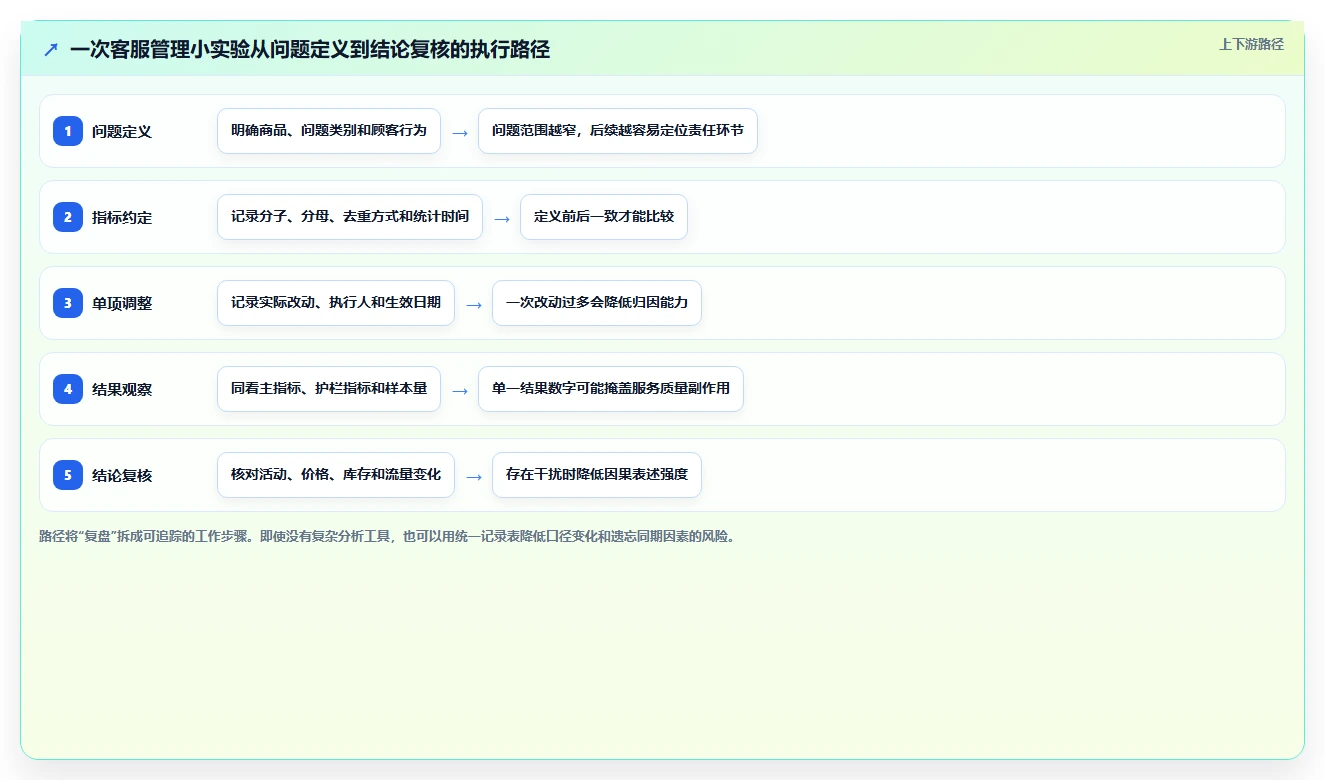1325x780 pixels.
Task: Click the 记录实际改动、执行人和生效日期 box
Action: (336, 303)
